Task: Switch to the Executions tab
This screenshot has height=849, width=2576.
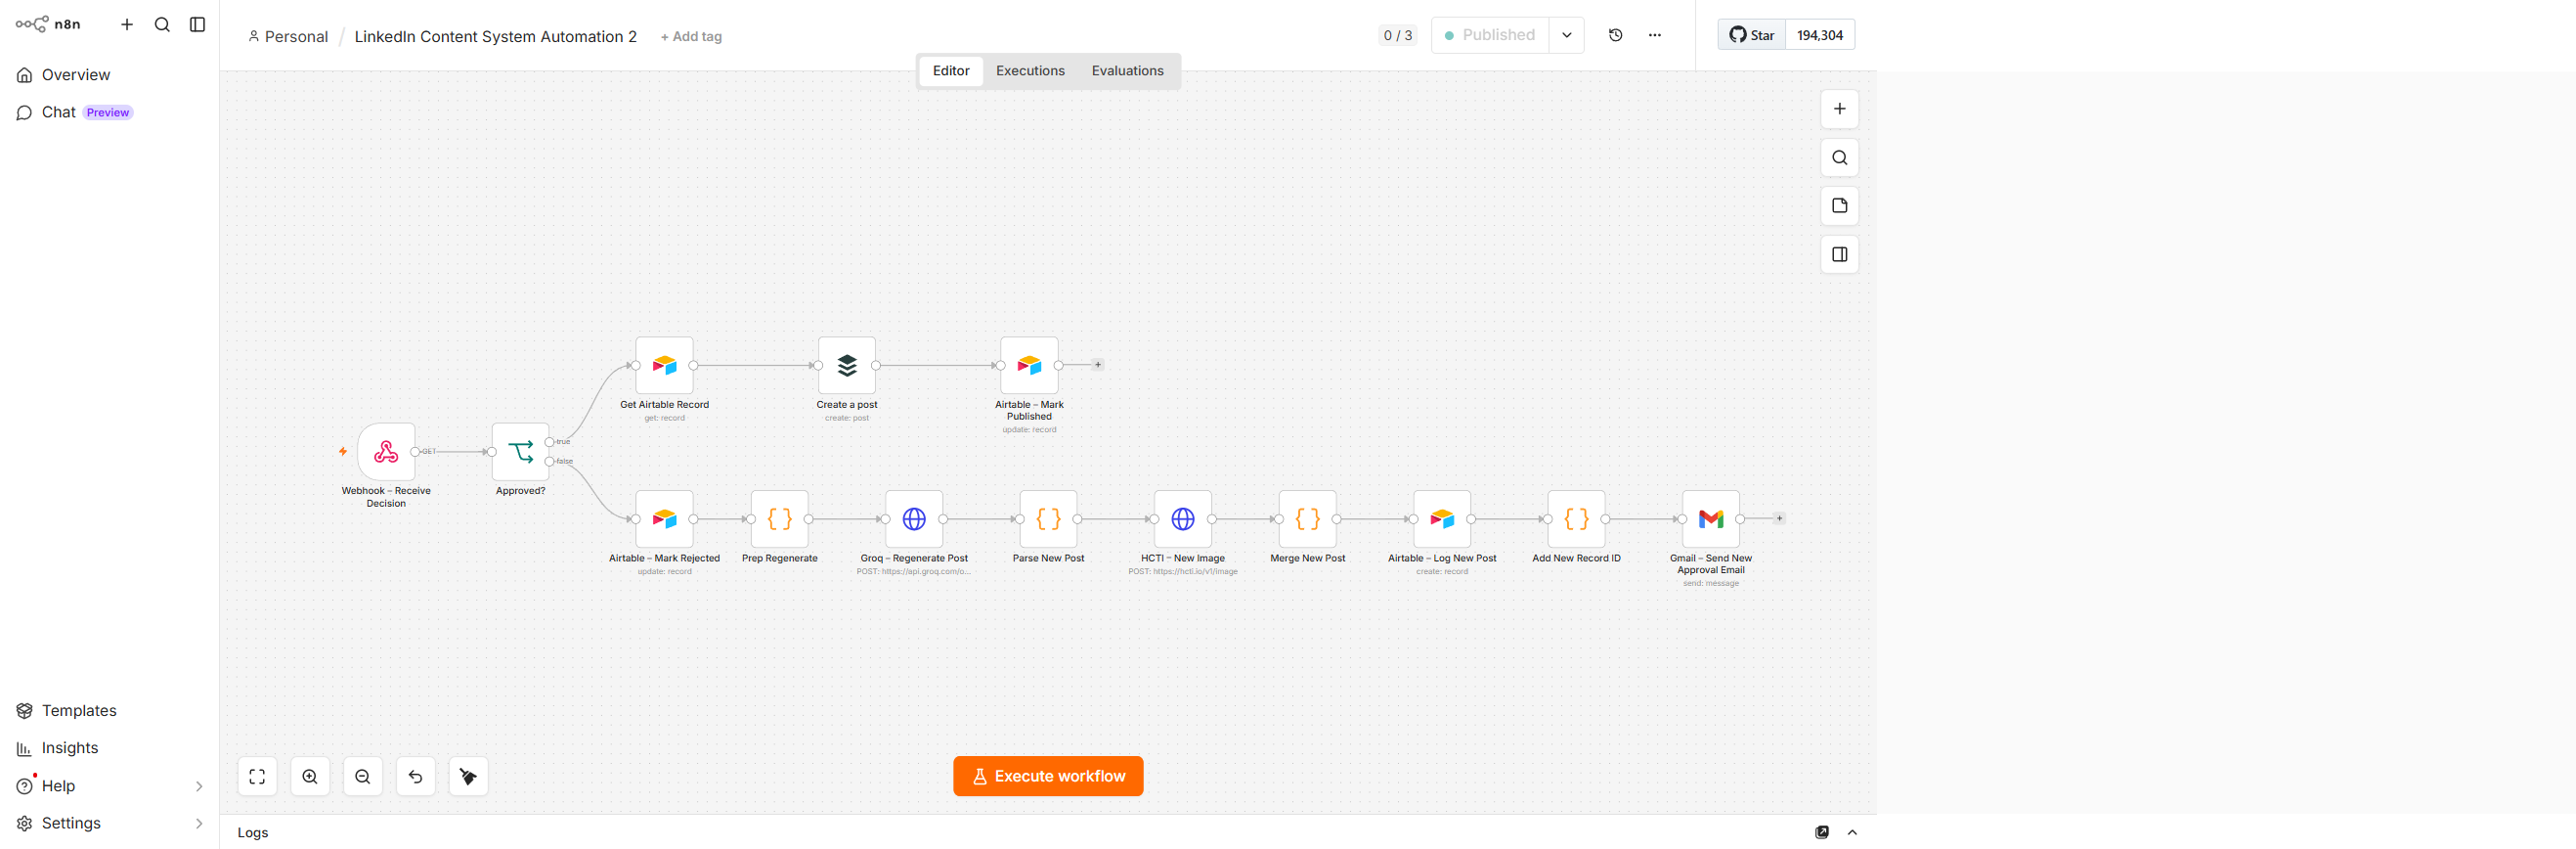Action: (x=1030, y=71)
